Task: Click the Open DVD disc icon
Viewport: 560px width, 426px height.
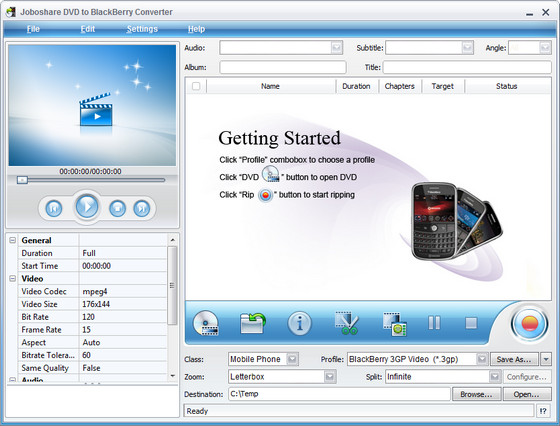Action: [x=206, y=323]
